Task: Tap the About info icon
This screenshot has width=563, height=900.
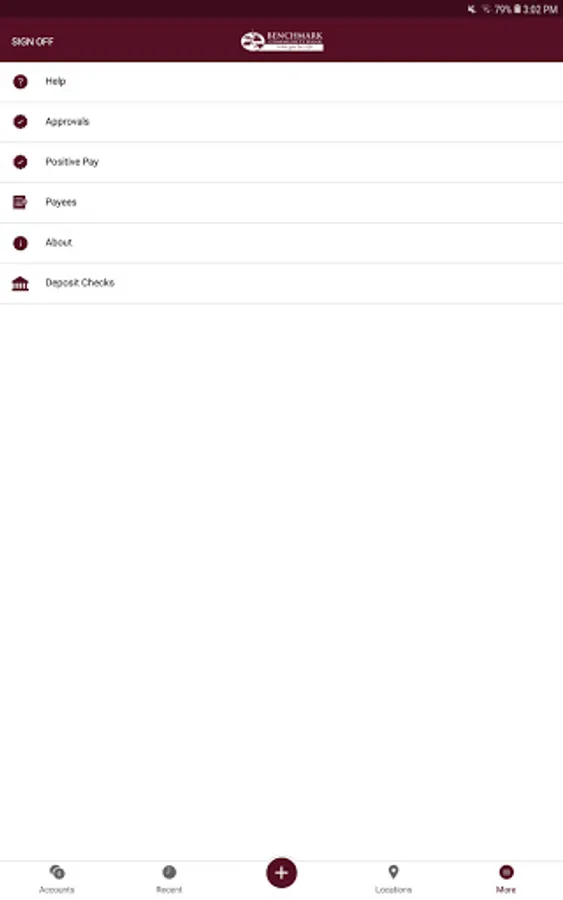Action: 20,243
